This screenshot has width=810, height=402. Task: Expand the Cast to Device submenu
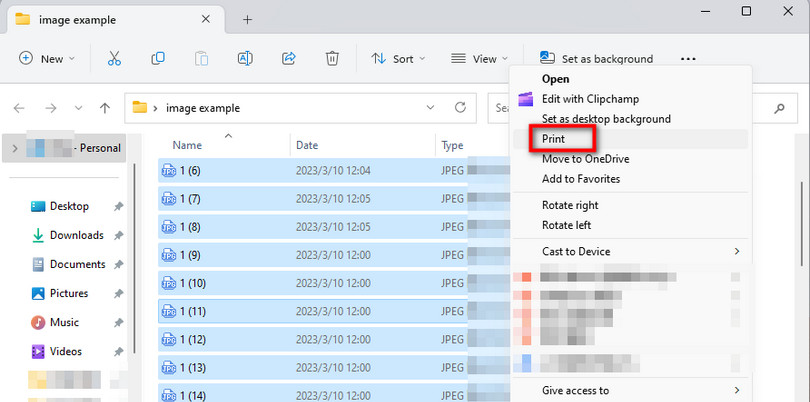pos(630,251)
